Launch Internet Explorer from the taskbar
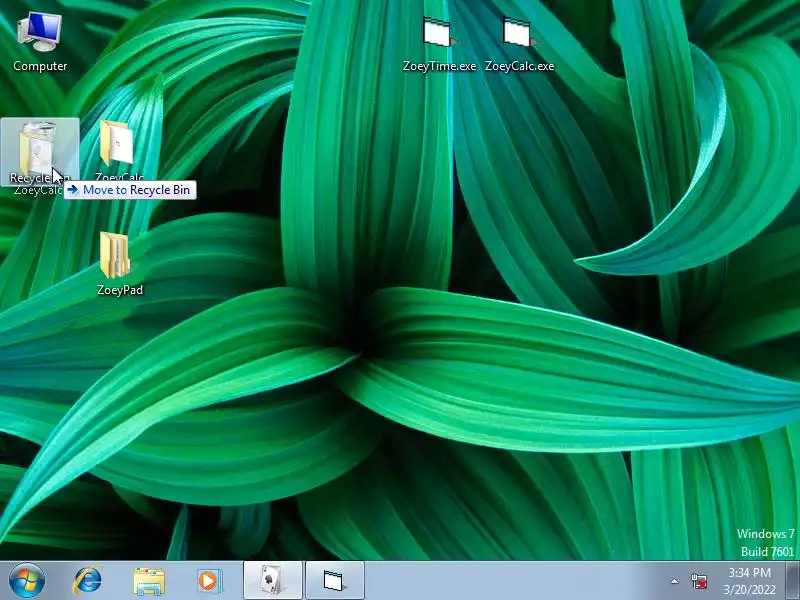The image size is (800, 600). (88, 581)
